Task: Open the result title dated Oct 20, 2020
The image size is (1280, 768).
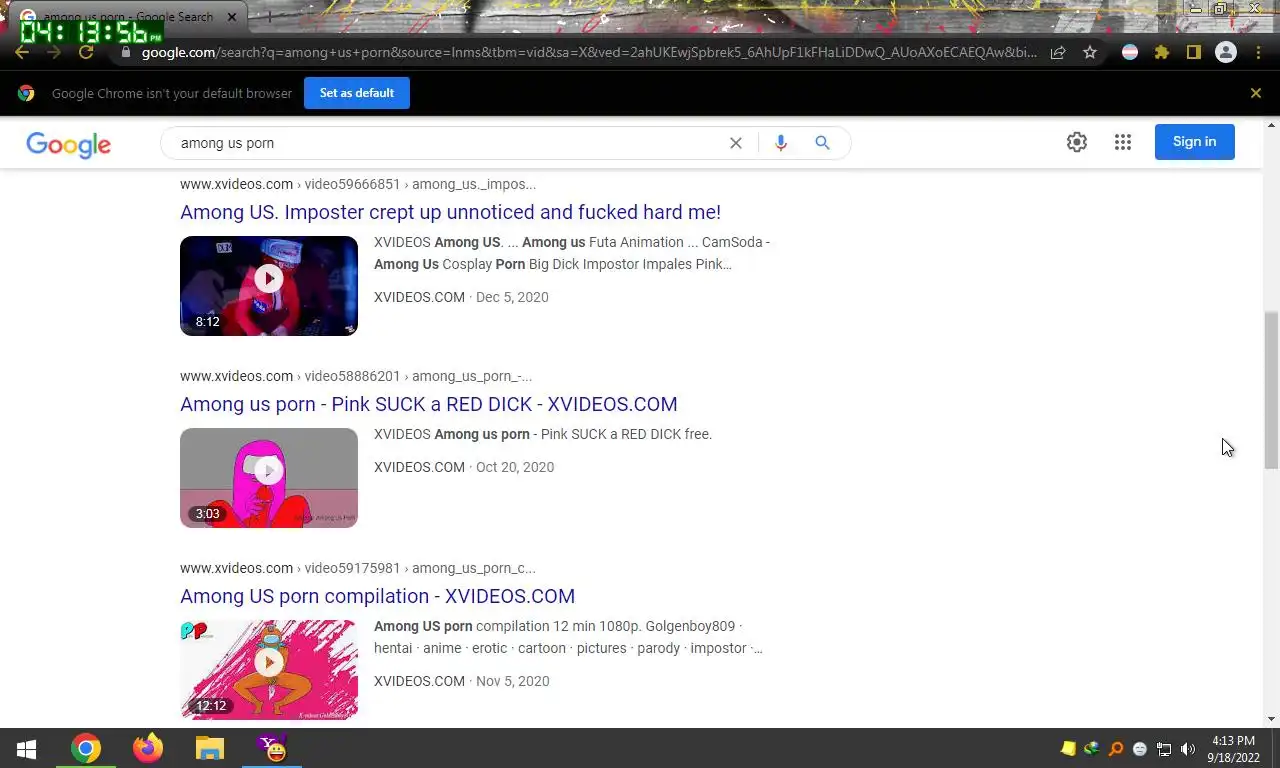Action: pyautogui.click(x=429, y=404)
